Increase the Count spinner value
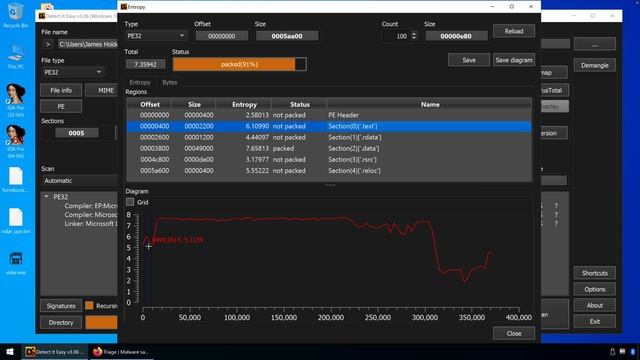 [414, 34]
